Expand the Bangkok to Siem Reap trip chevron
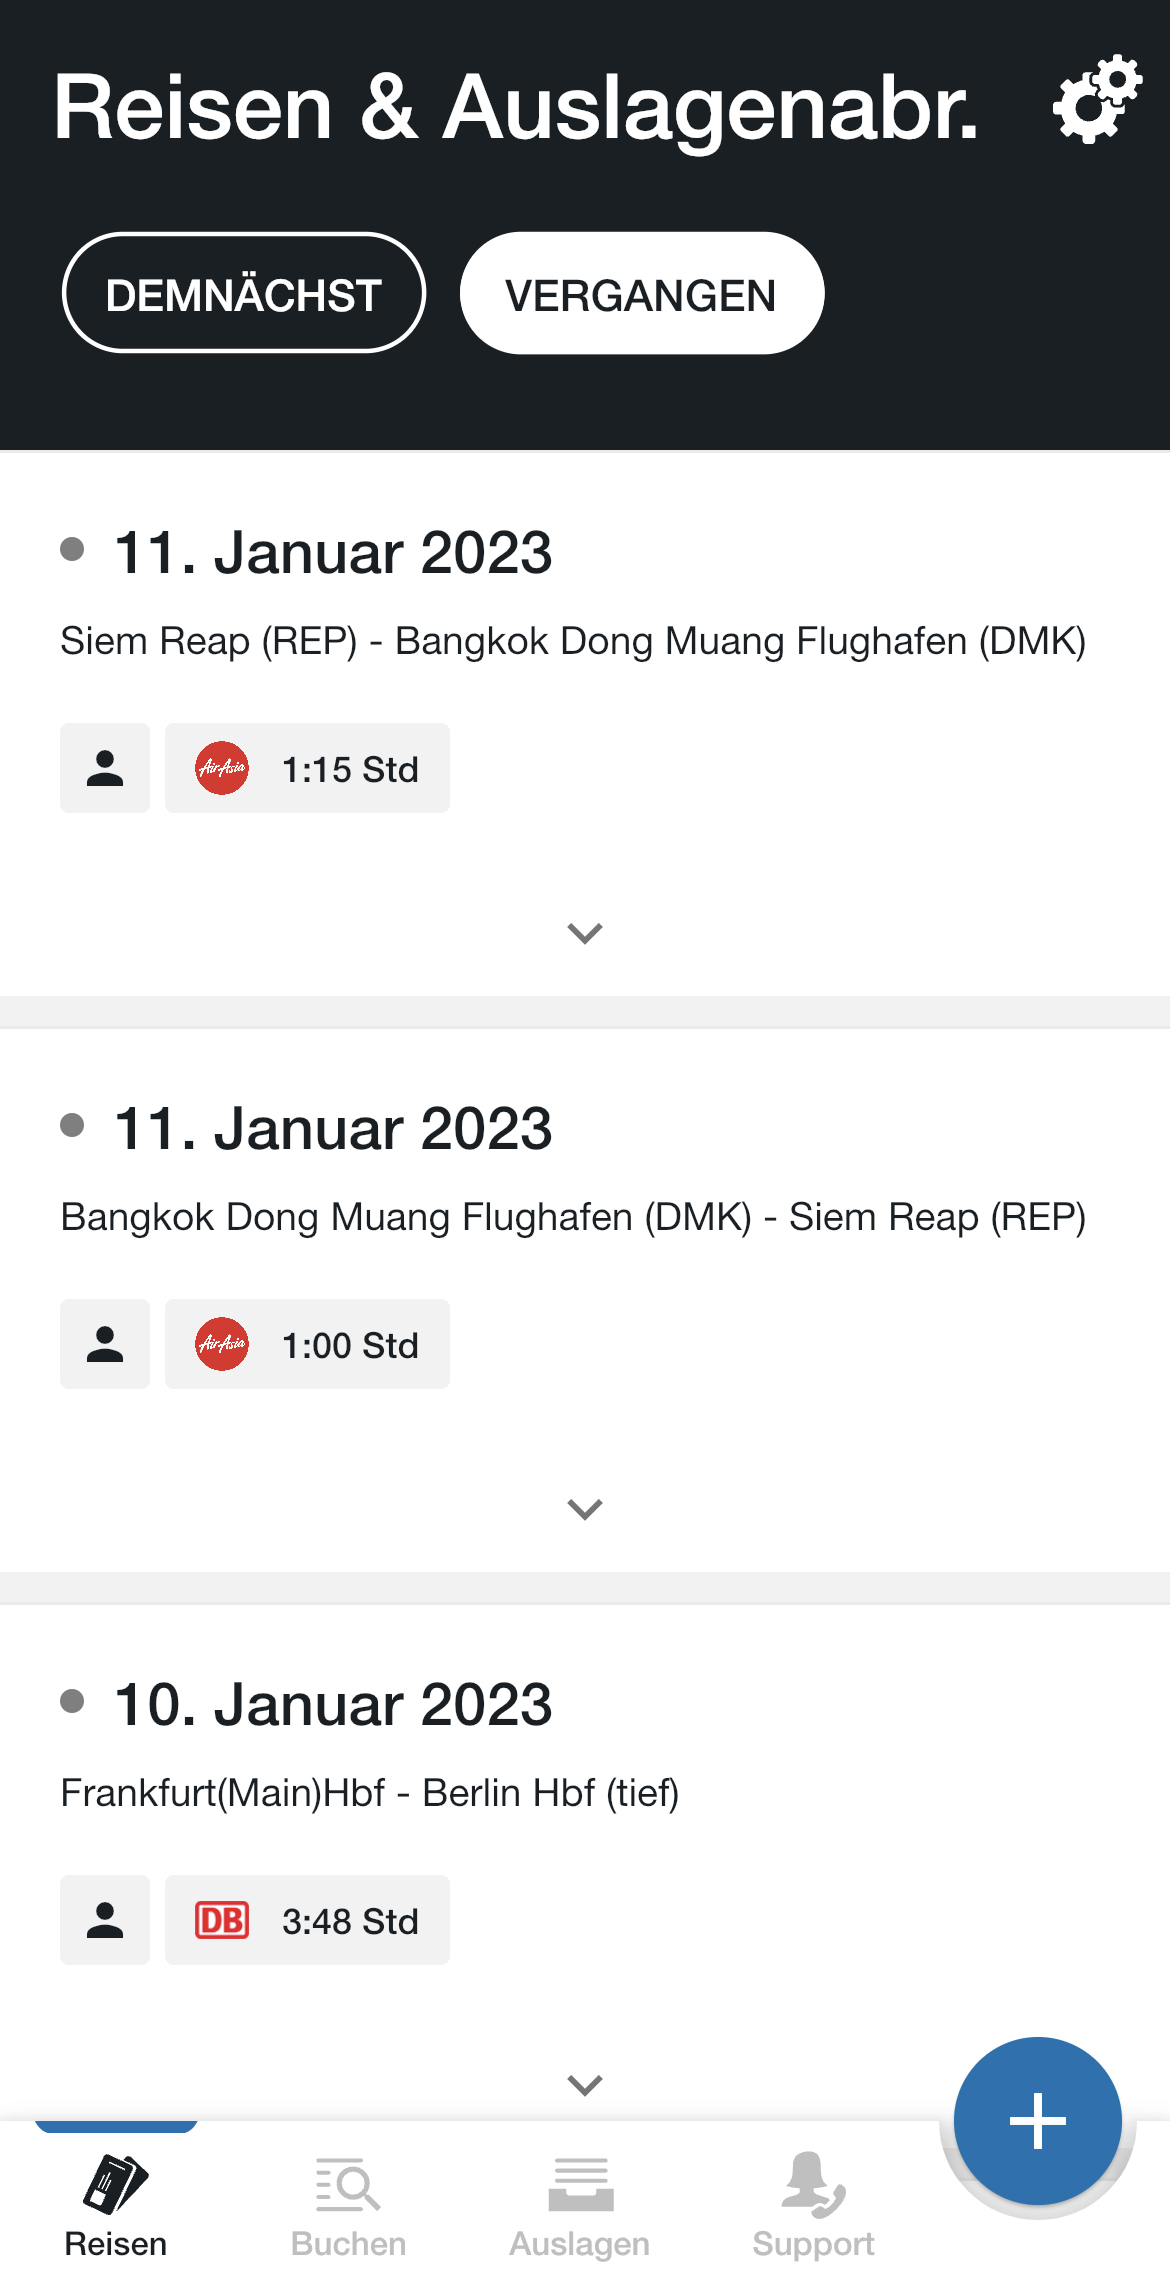The image size is (1170, 2289). [x=585, y=1509]
